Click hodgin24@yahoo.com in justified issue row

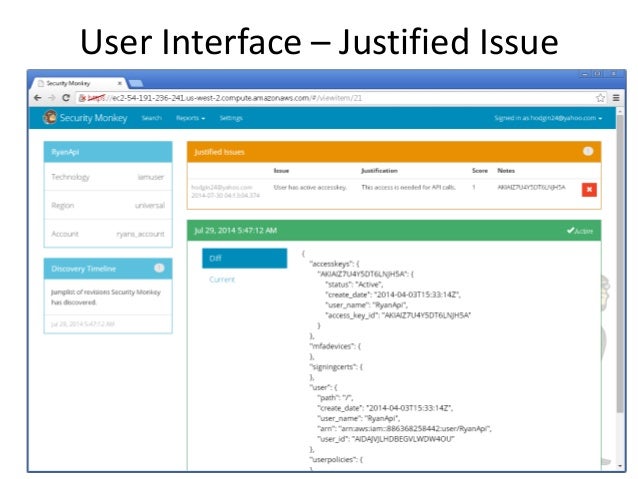[x=222, y=187]
